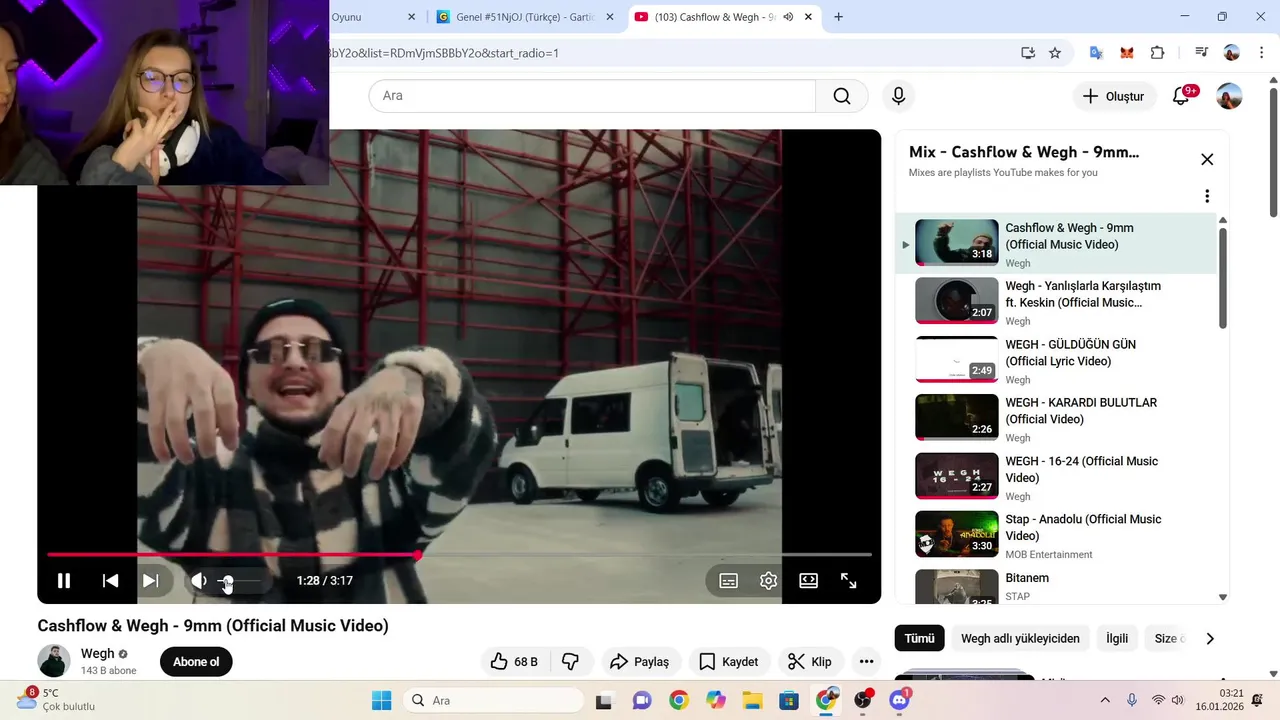
Task: Open the Chrome three-dot menu
Action: (1261, 53)
